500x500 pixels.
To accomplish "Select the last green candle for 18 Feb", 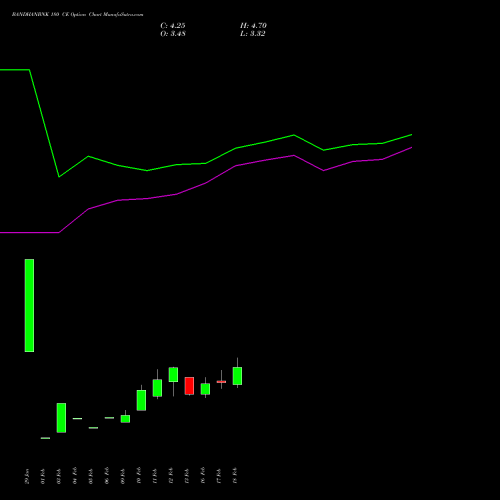I will 237,376.
